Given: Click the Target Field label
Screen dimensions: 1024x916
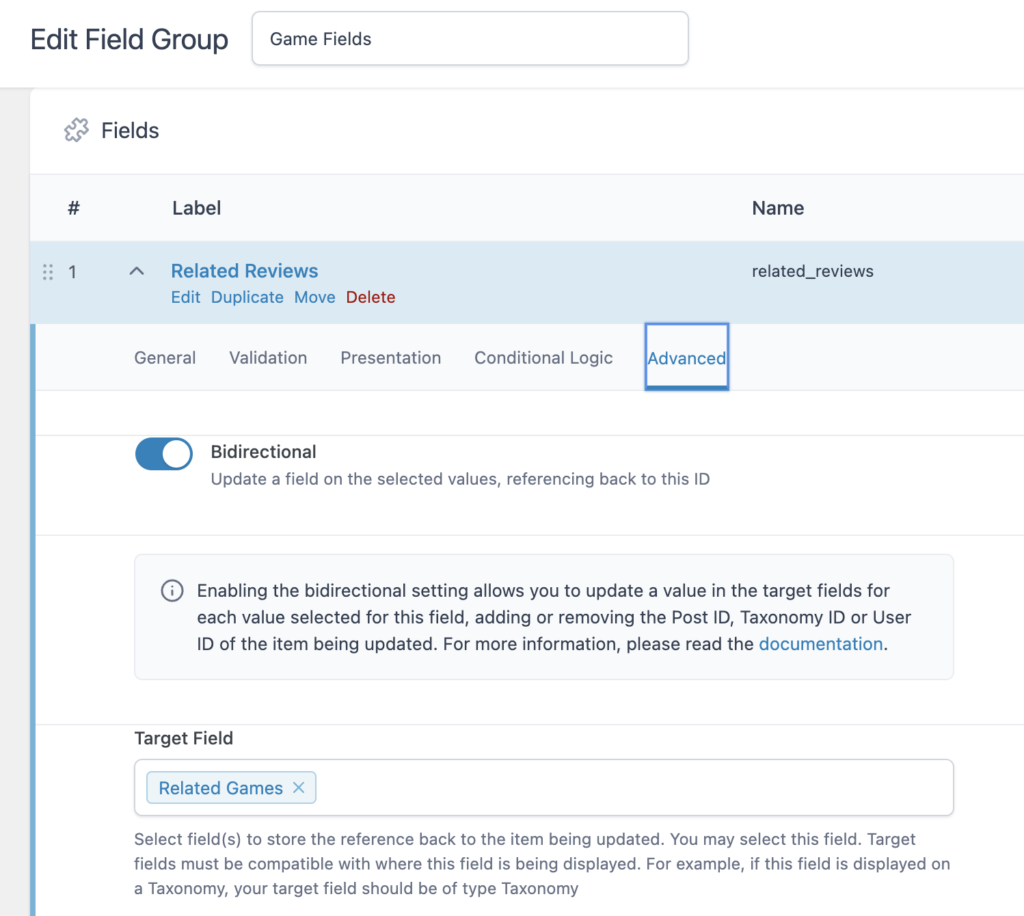Looking at the screenshot, I should 184,738.
